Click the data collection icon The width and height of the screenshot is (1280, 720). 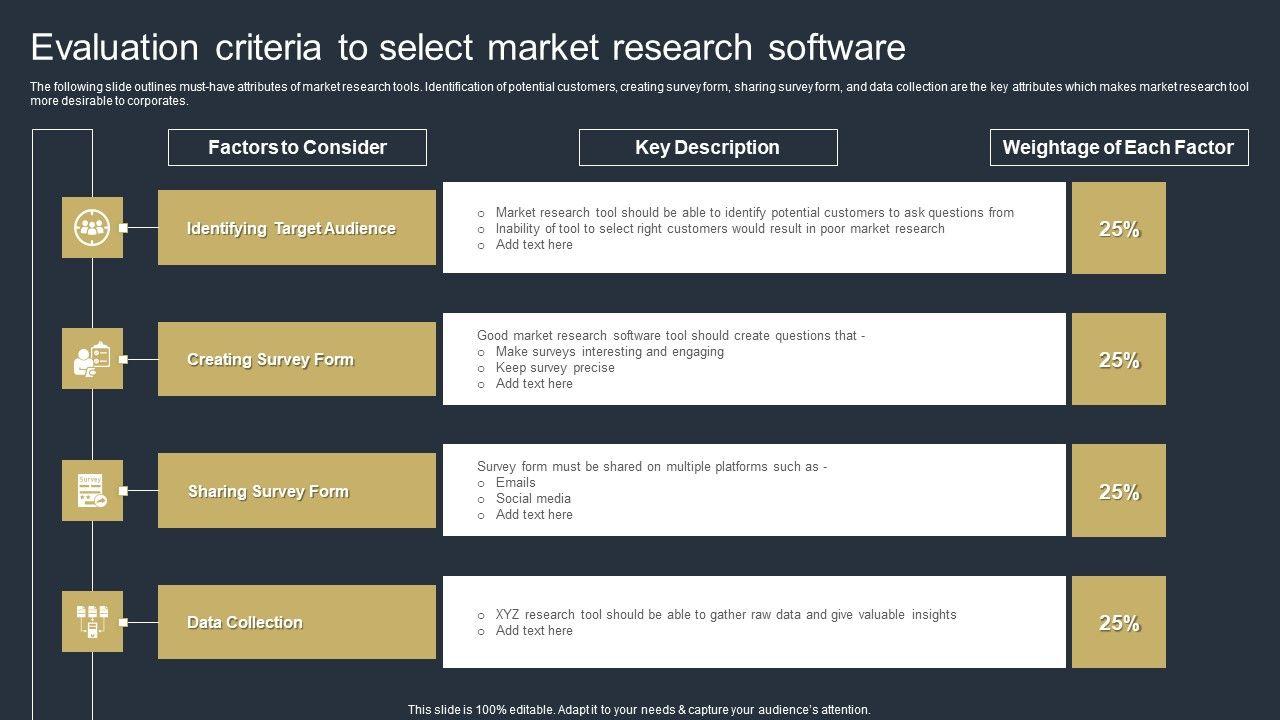[92, 622]
